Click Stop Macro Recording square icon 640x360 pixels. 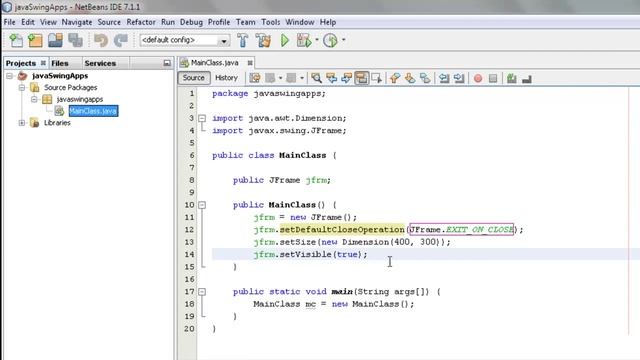point(493,78)
